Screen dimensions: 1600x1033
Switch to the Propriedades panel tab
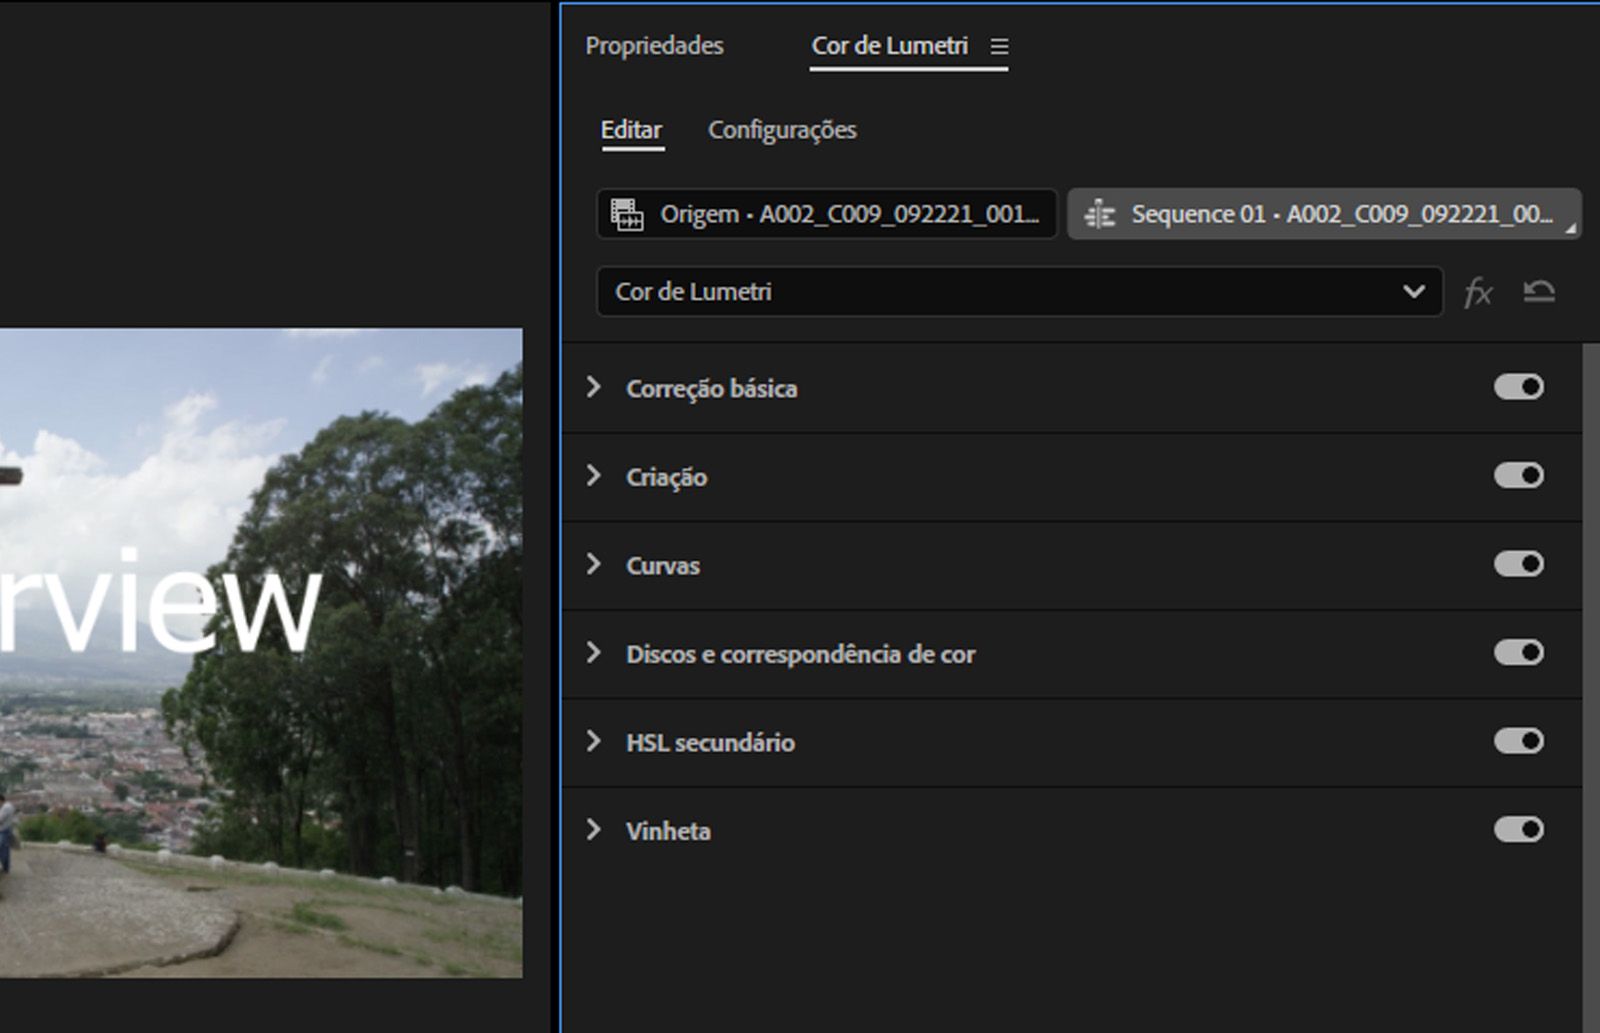654,46
